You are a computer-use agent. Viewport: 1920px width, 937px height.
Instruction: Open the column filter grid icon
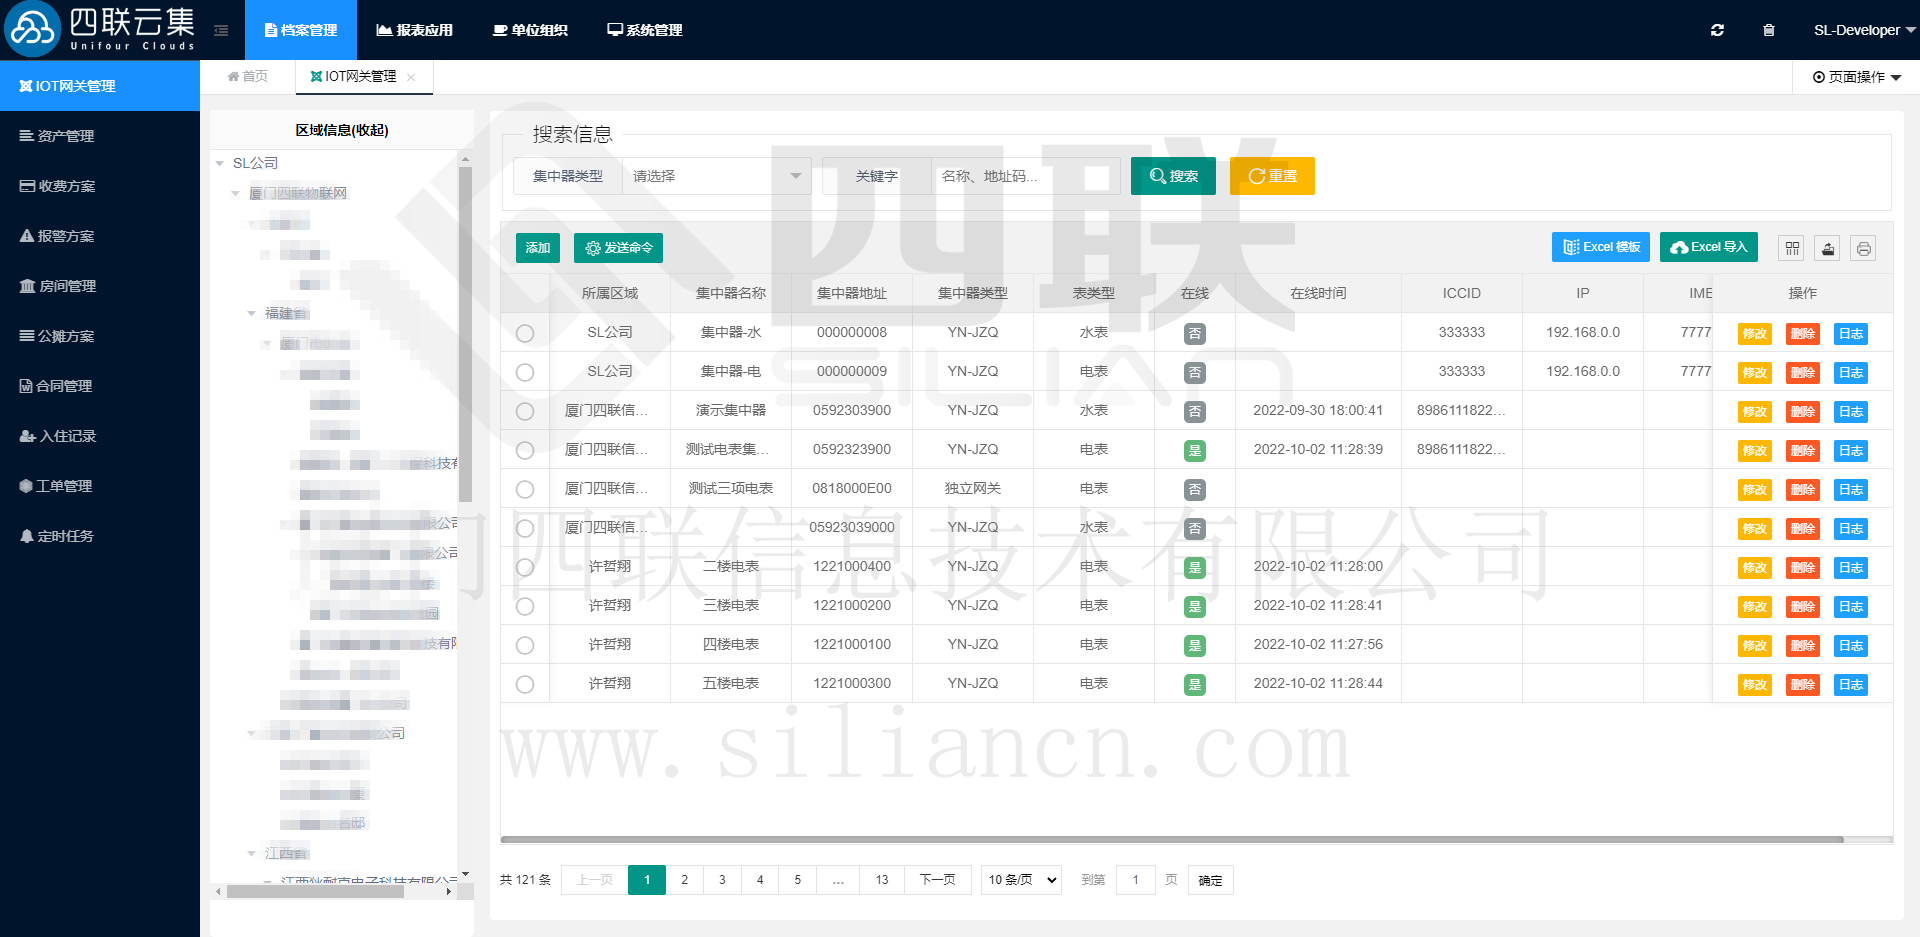[x=1792, y=248]
